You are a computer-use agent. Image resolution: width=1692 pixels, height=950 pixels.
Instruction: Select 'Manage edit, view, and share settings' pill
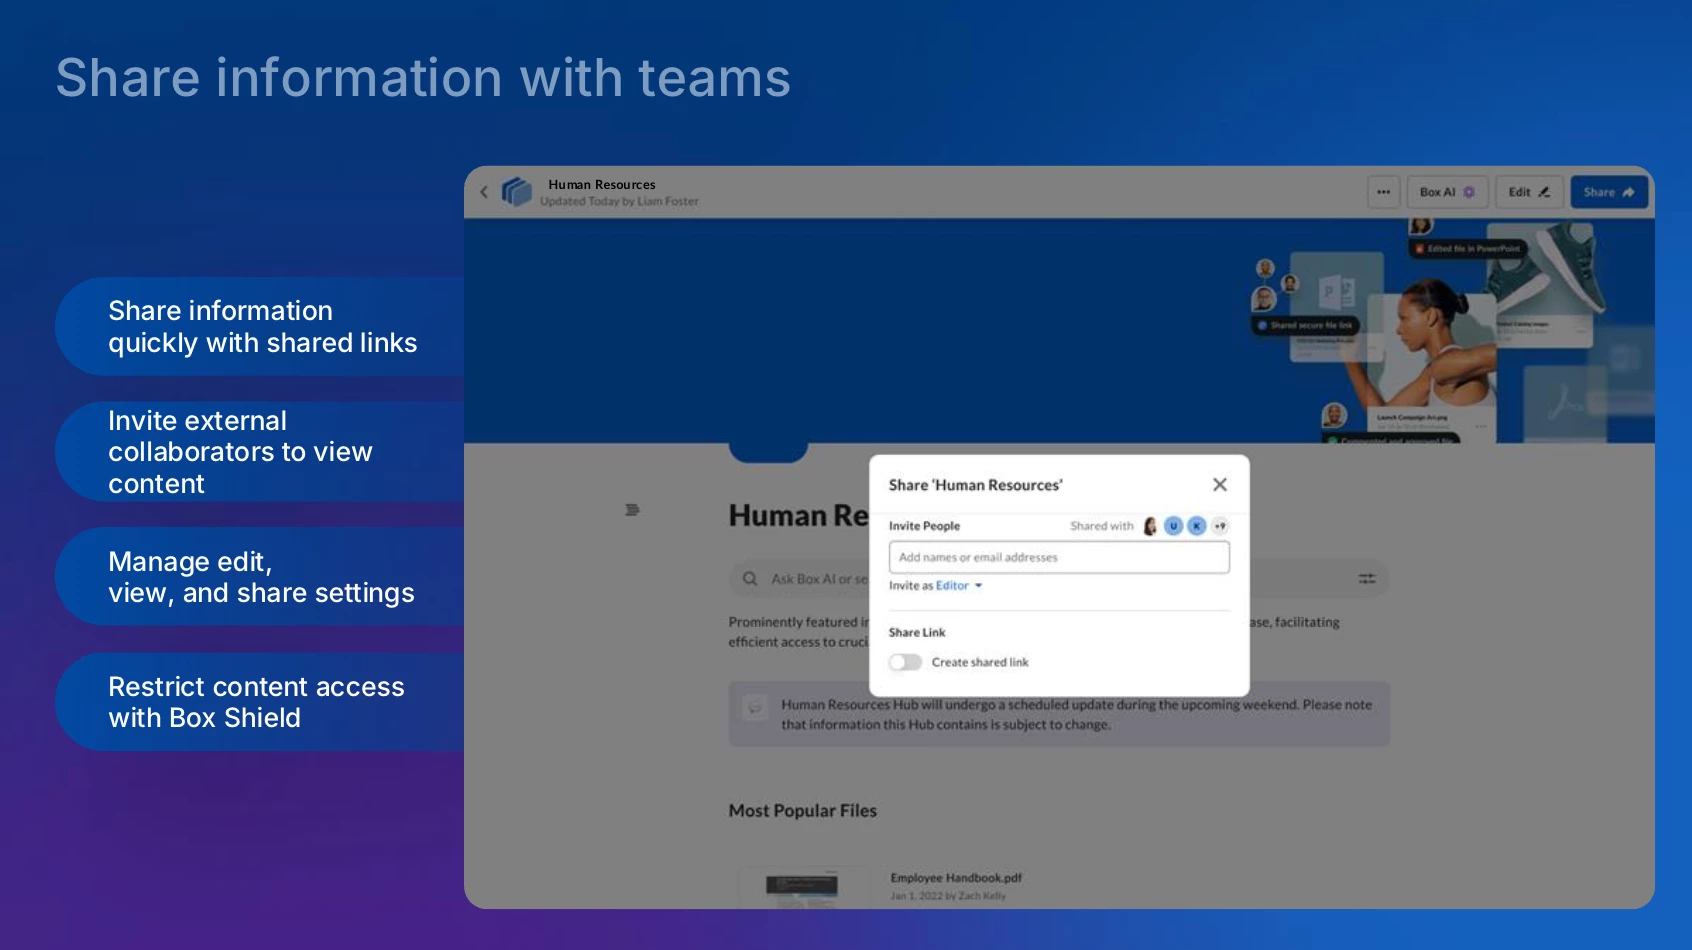click(x=261, y=577)
